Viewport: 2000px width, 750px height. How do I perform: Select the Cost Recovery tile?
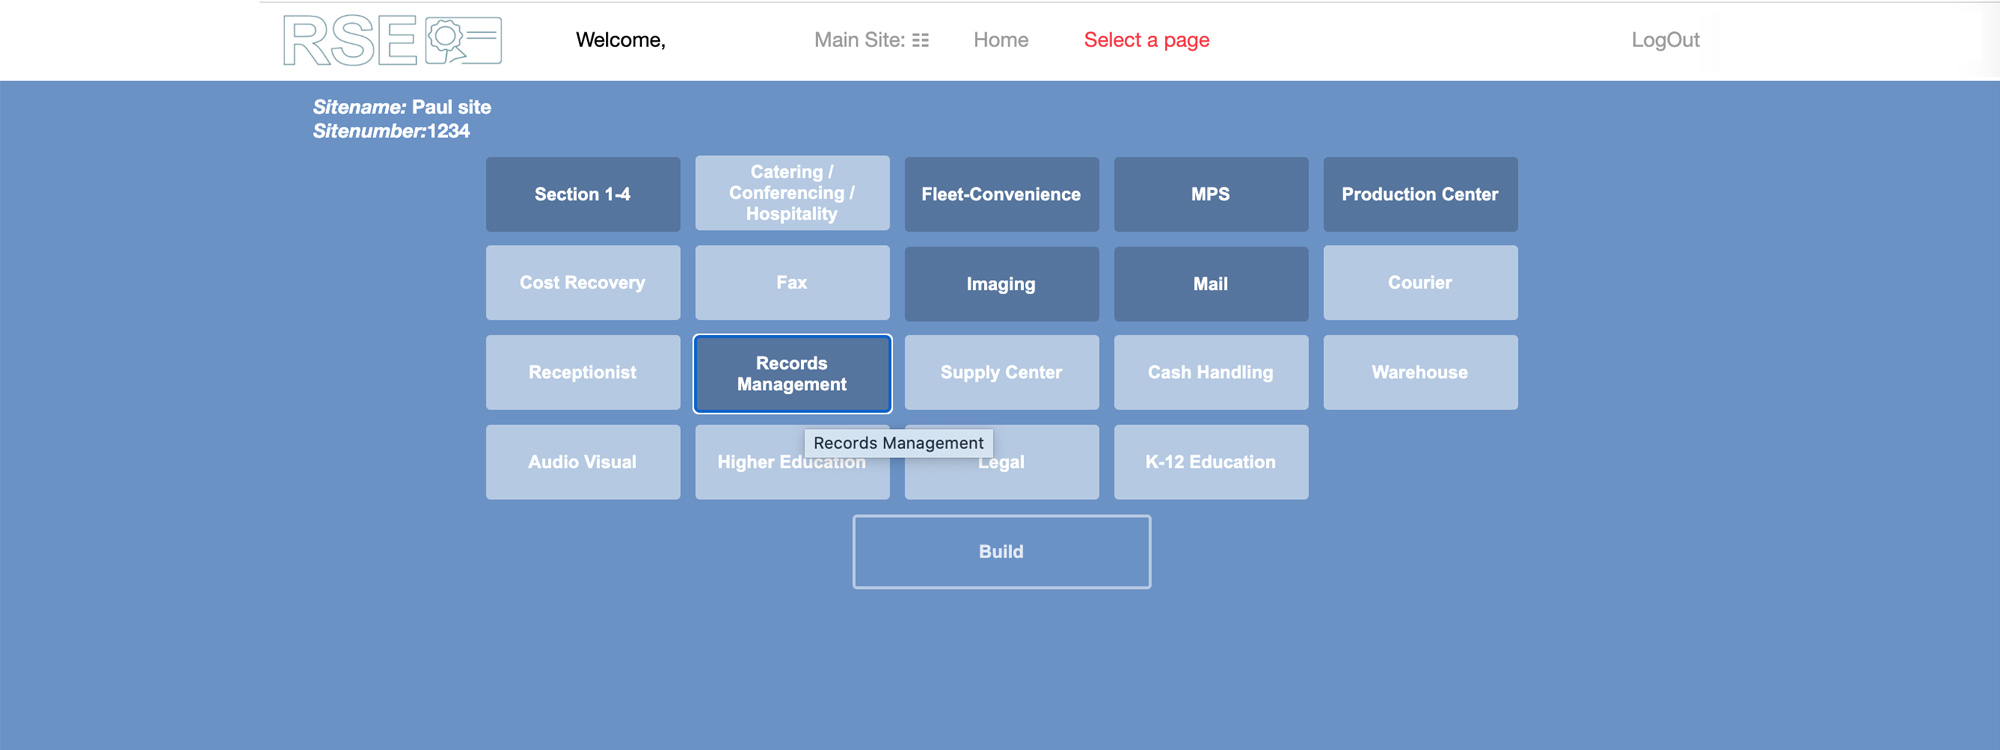point(582,283)
